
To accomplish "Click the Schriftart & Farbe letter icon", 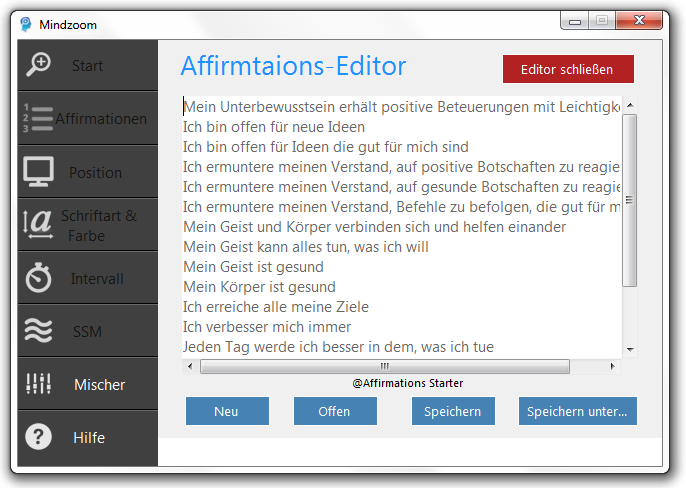I will (38, 224).
